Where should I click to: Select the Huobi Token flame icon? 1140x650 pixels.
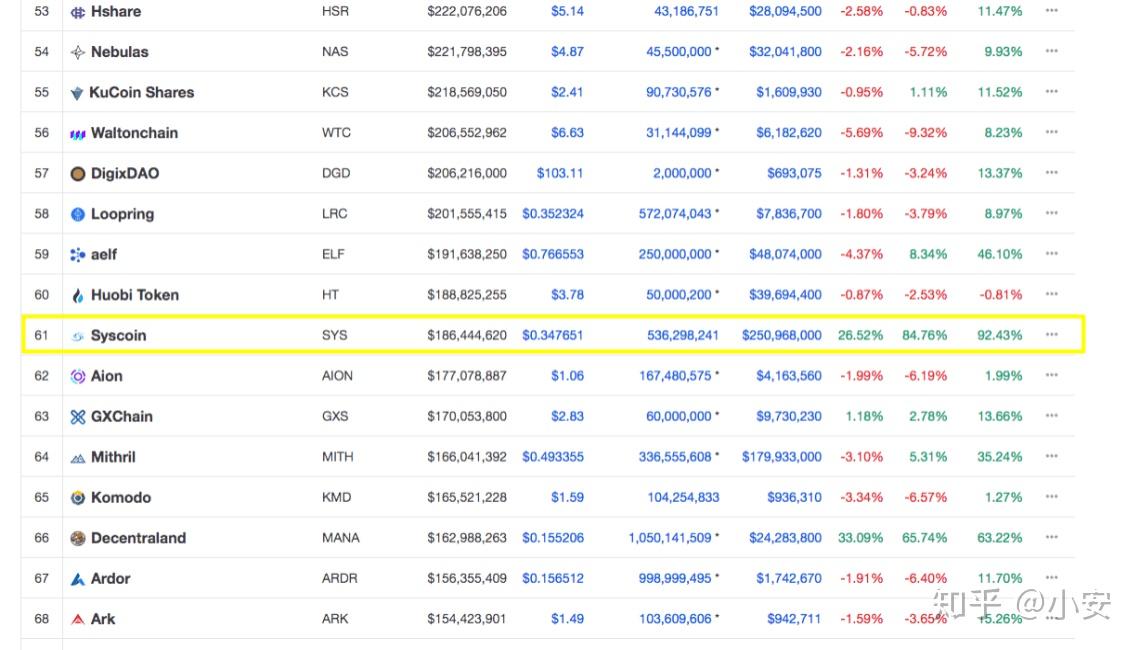coord(78,295)
